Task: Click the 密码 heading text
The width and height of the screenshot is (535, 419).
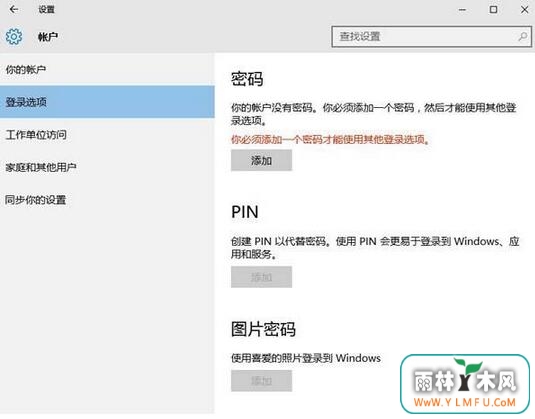Action: [x=247, y=79]
